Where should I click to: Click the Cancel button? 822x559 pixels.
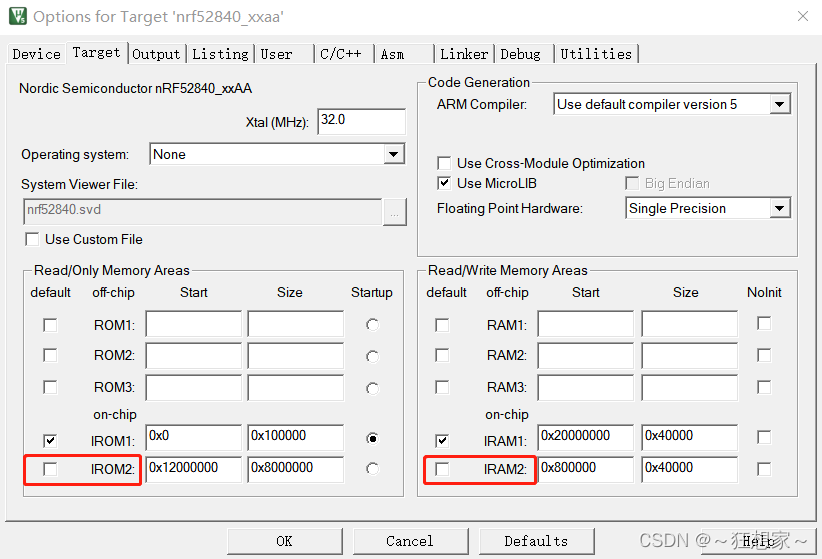coord(410,541)
